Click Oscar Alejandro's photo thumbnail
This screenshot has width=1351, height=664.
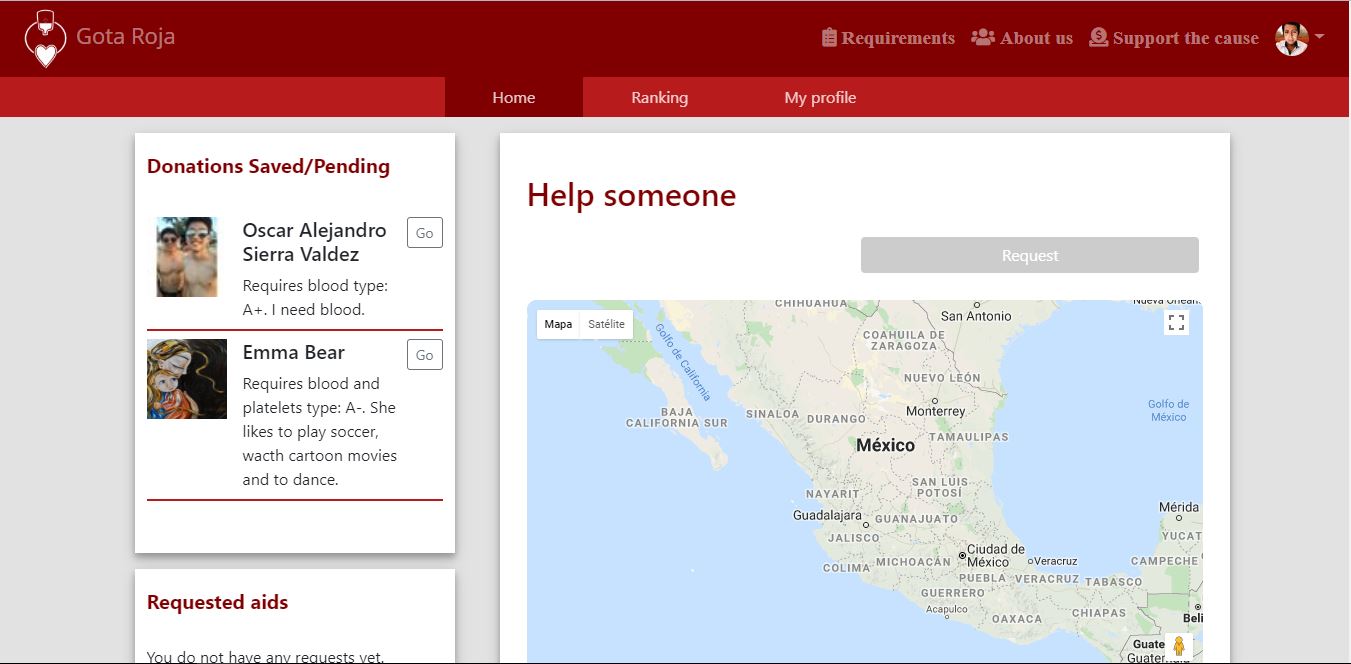click(187, 257)
